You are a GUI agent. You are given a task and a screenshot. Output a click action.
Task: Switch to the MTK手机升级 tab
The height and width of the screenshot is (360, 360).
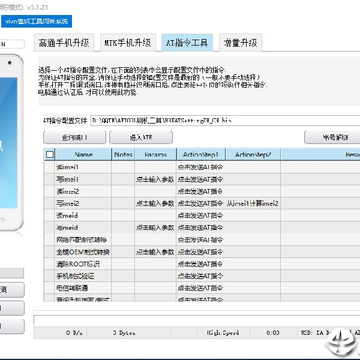[128, 43]
